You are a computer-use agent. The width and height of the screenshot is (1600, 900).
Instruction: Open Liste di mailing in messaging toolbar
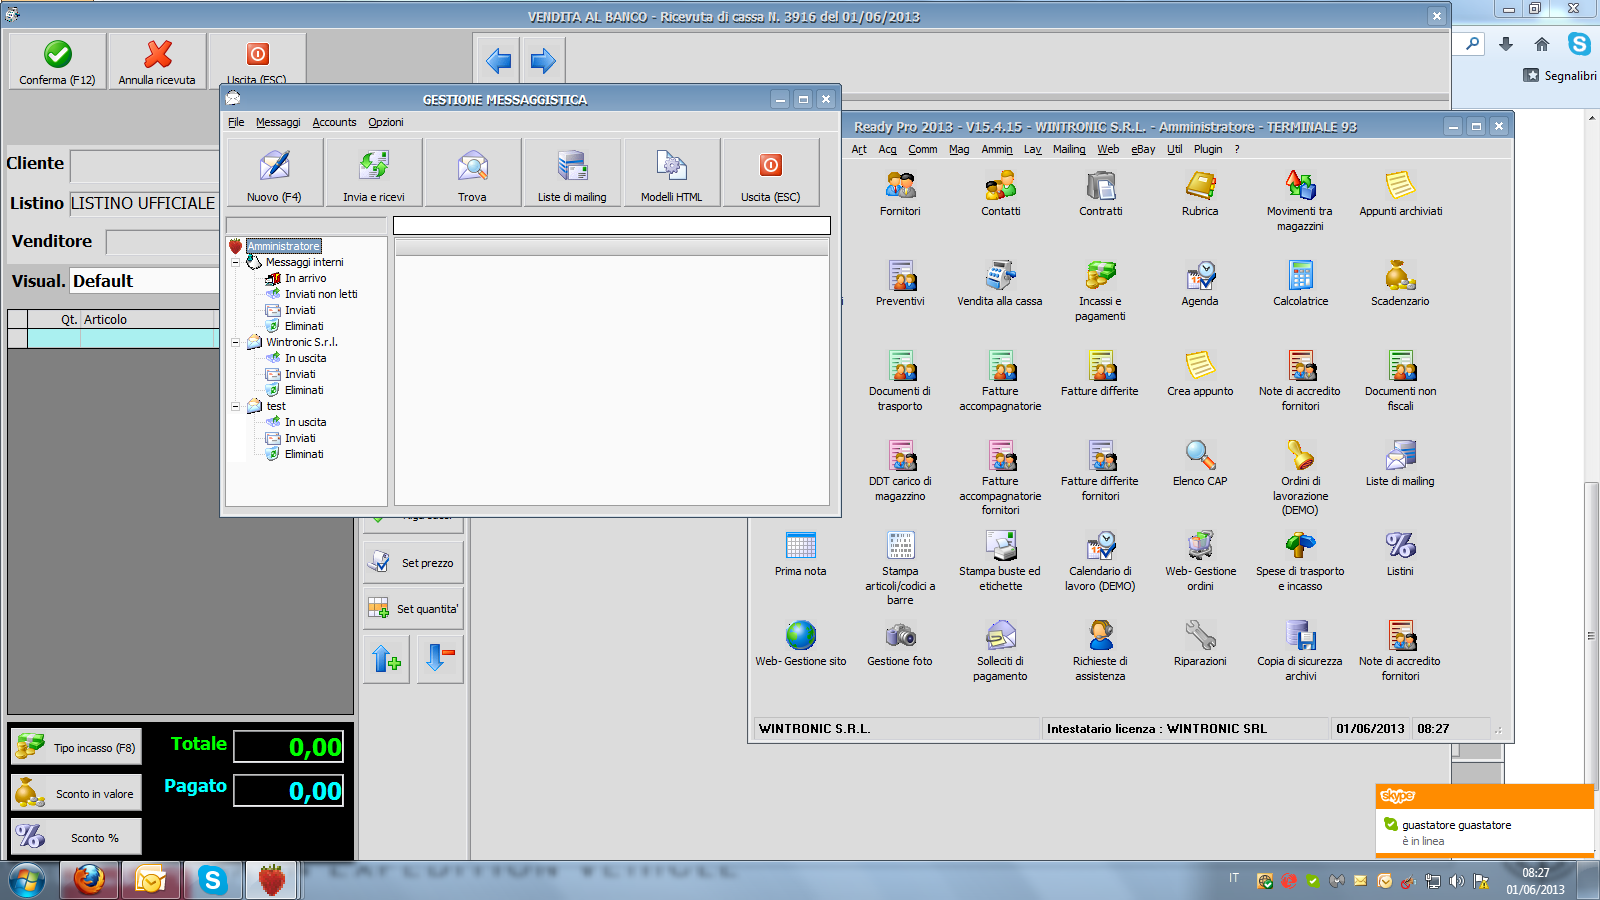pos(572,173)
